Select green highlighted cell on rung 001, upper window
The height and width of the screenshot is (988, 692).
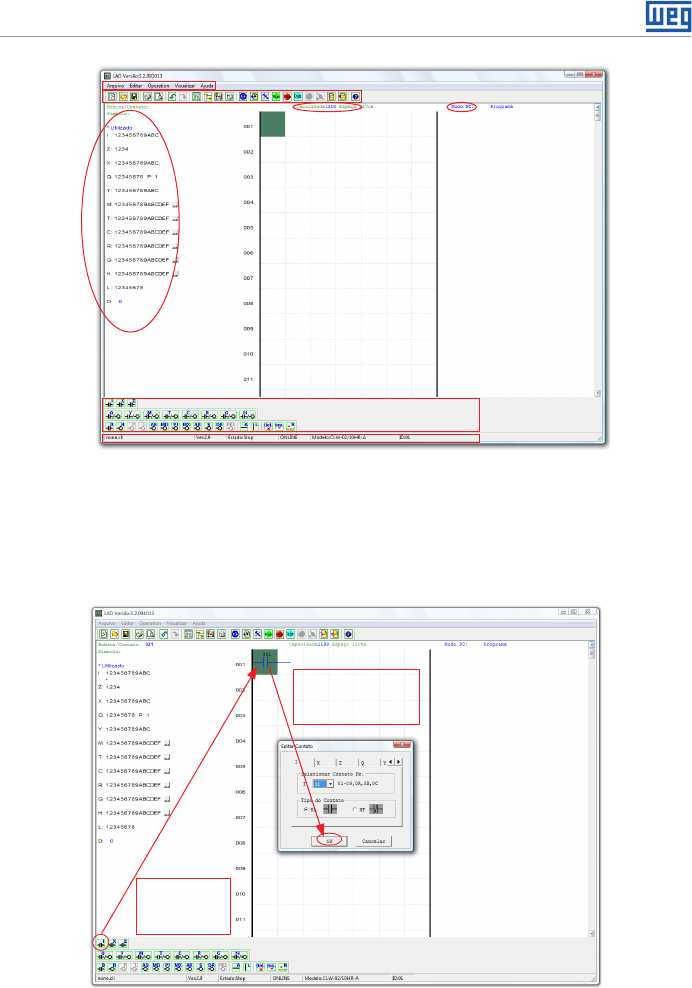pos(273,124)
